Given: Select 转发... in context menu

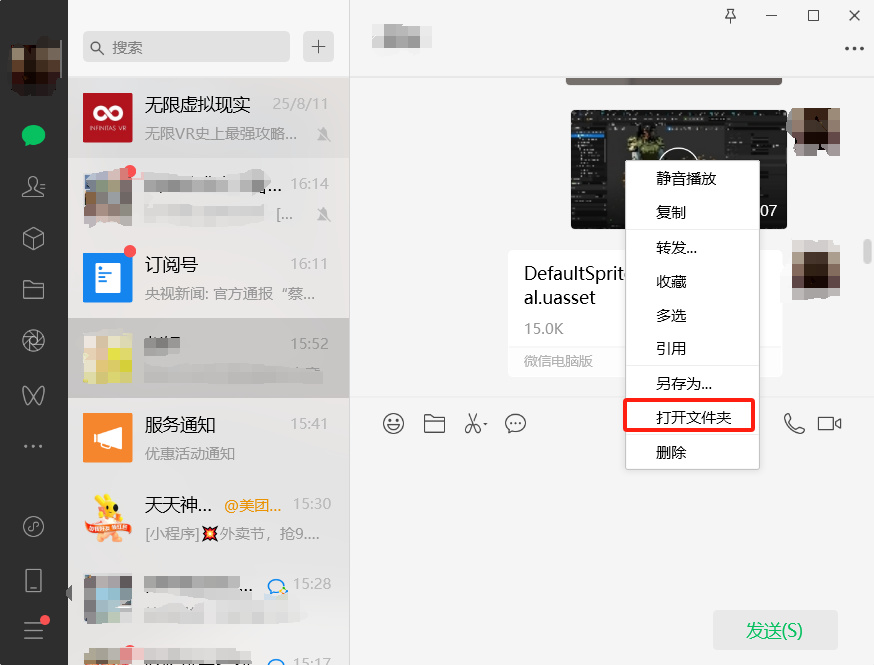Looking at the screenshot, I should [x=692, y=247].
